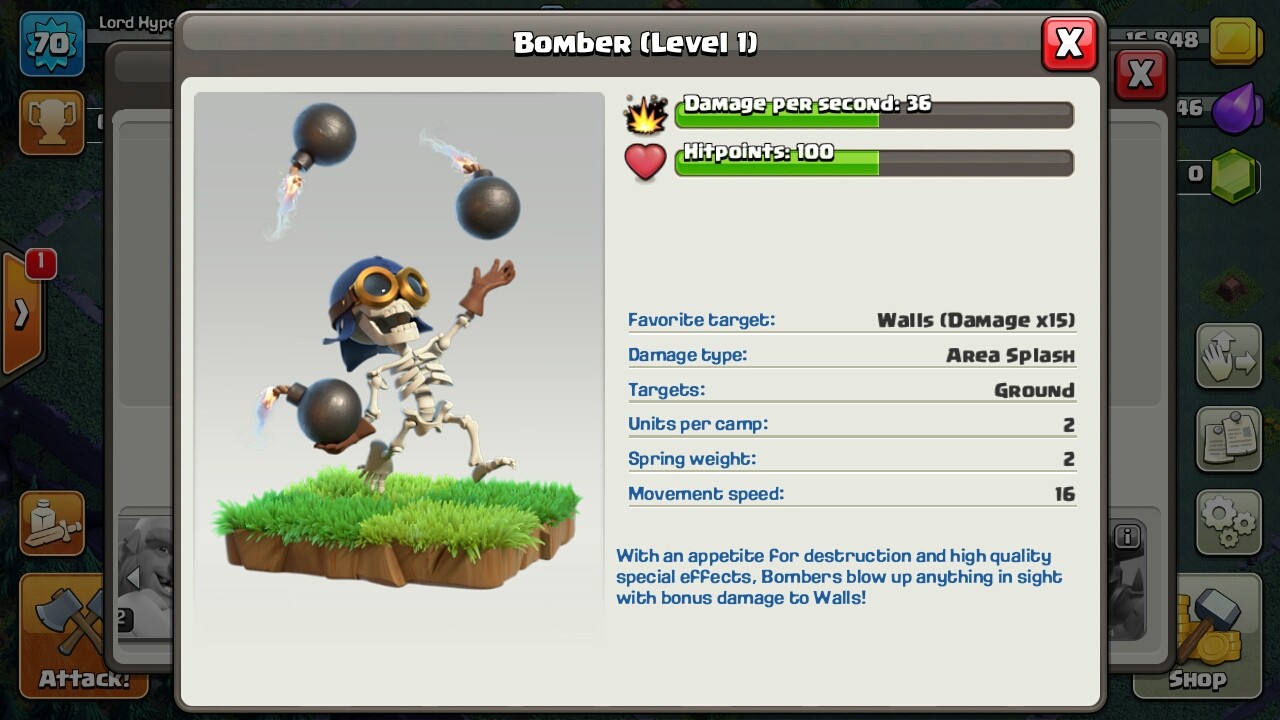Click the Hitpoints progress bar

tap(874, 161)
